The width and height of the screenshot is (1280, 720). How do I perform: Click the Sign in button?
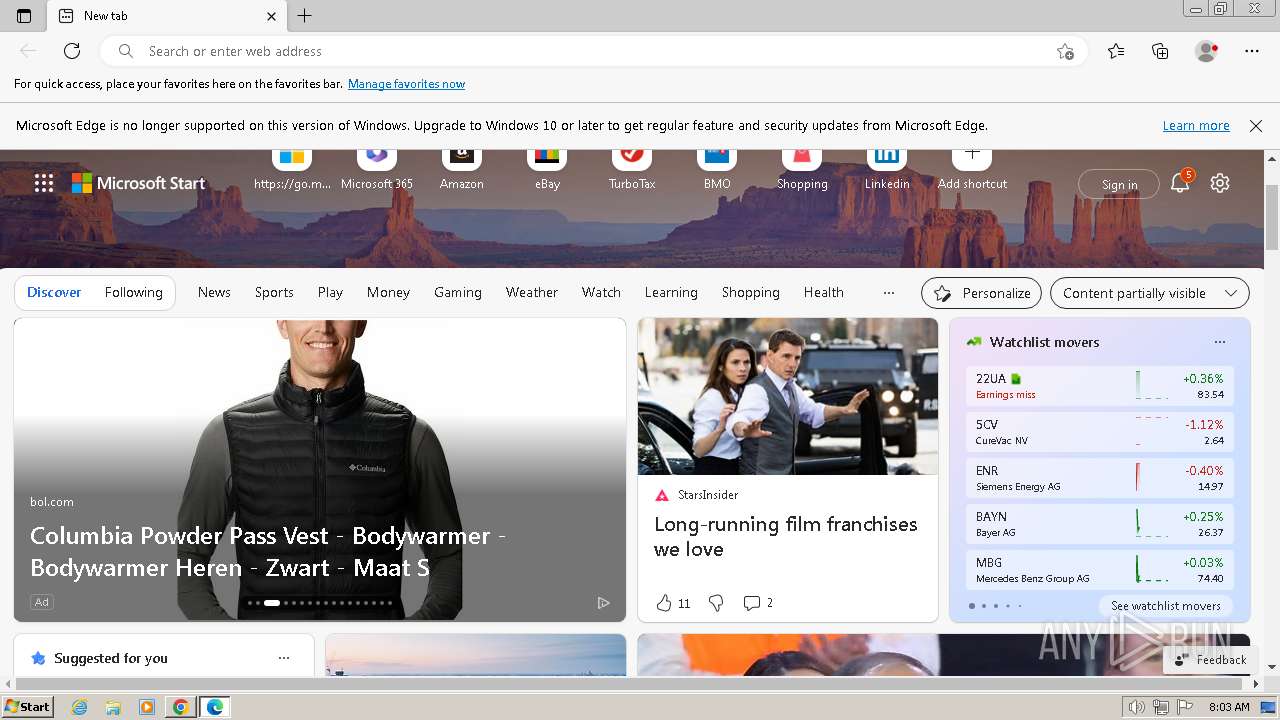coord(1119,184)
